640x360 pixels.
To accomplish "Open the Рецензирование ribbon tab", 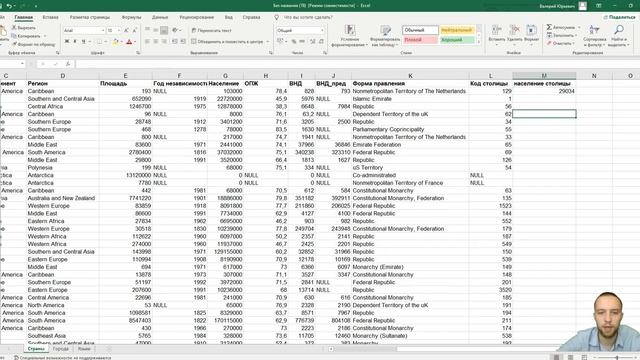I will [197, 17].
